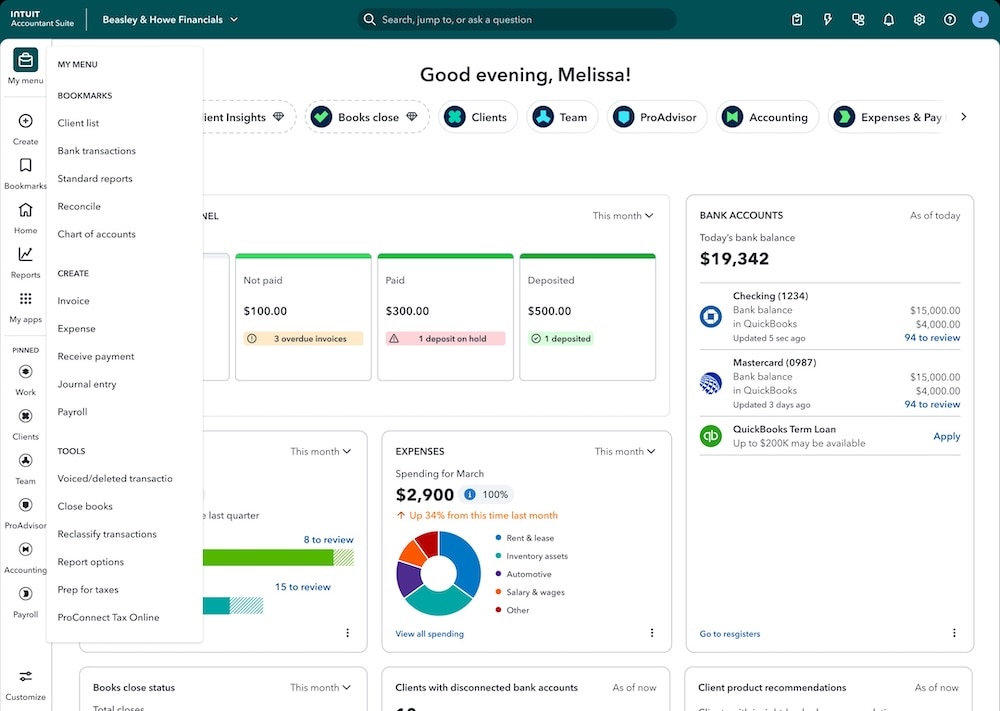Open the notifications bell icon
Viewport: 1000px width, 711px height.
pyautogui.click(x=888, y=19)
